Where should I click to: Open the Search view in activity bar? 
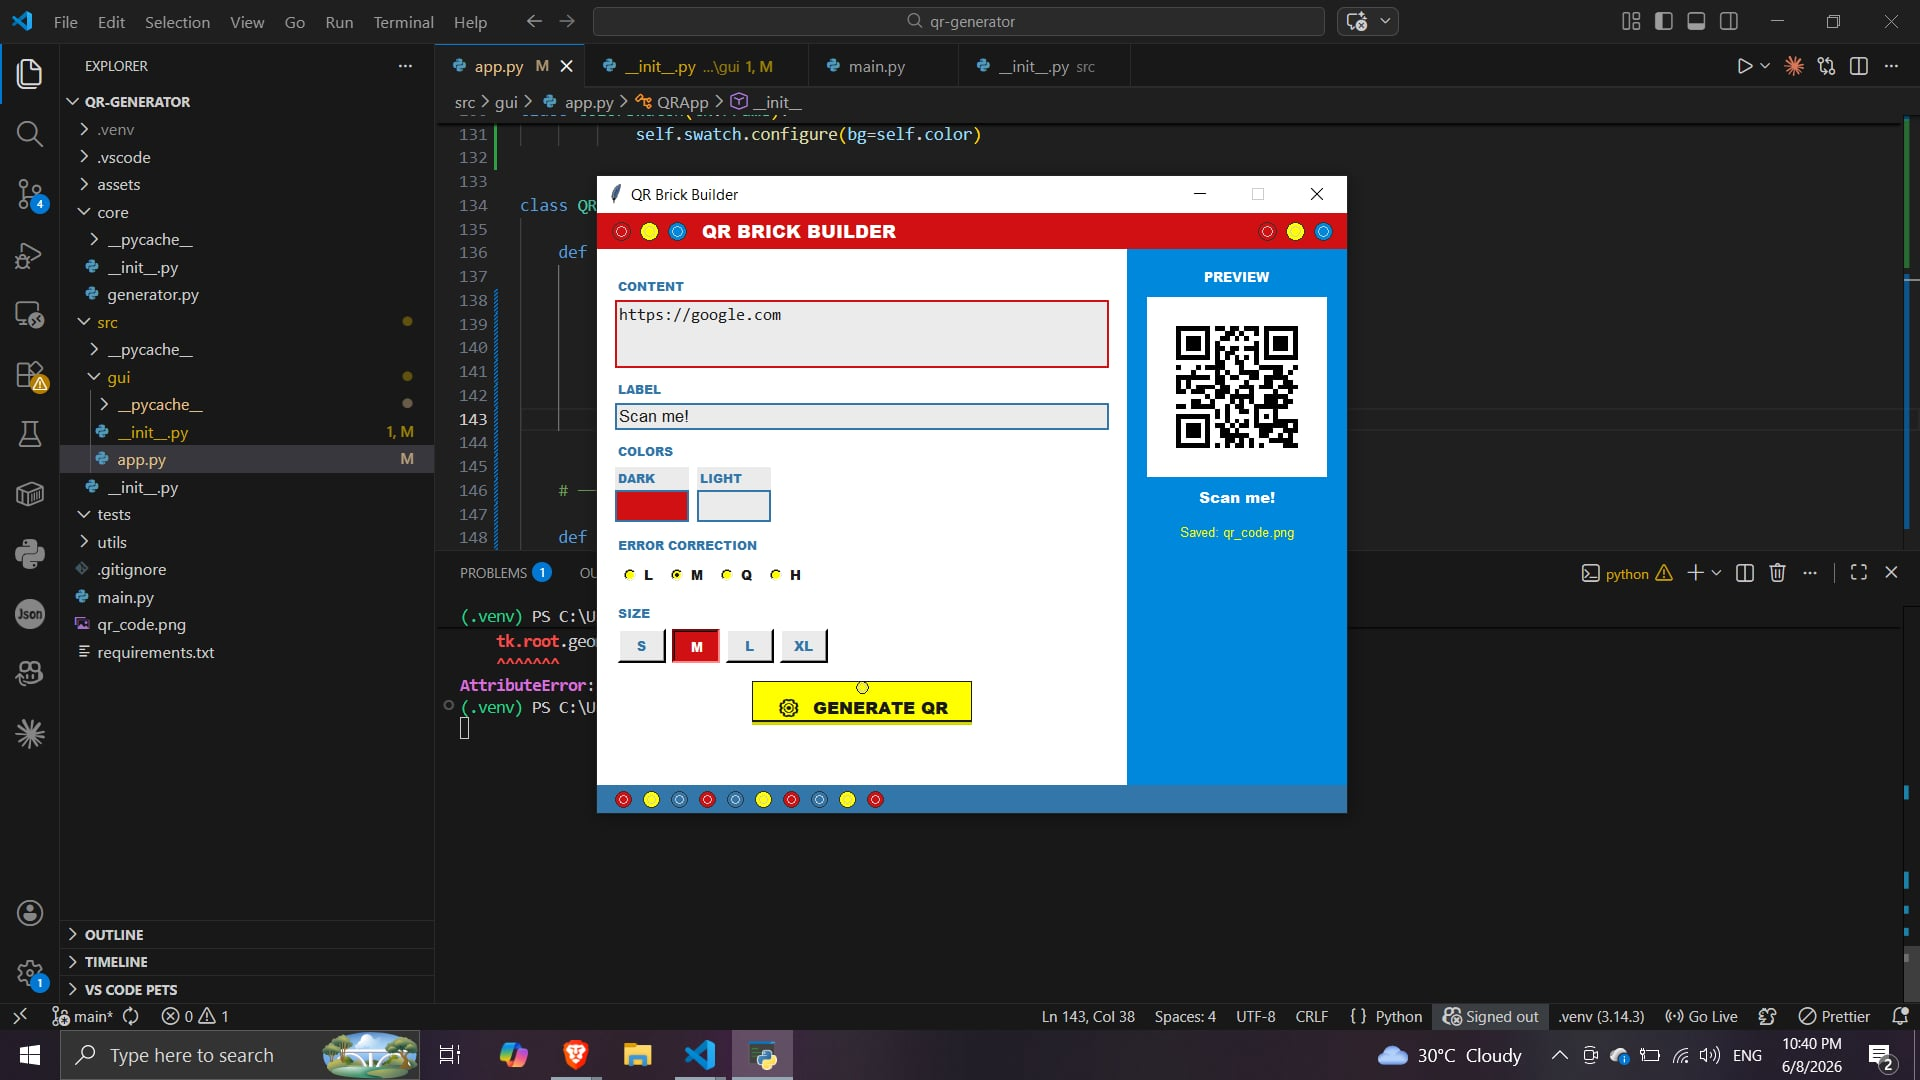(x=29, y=133)
